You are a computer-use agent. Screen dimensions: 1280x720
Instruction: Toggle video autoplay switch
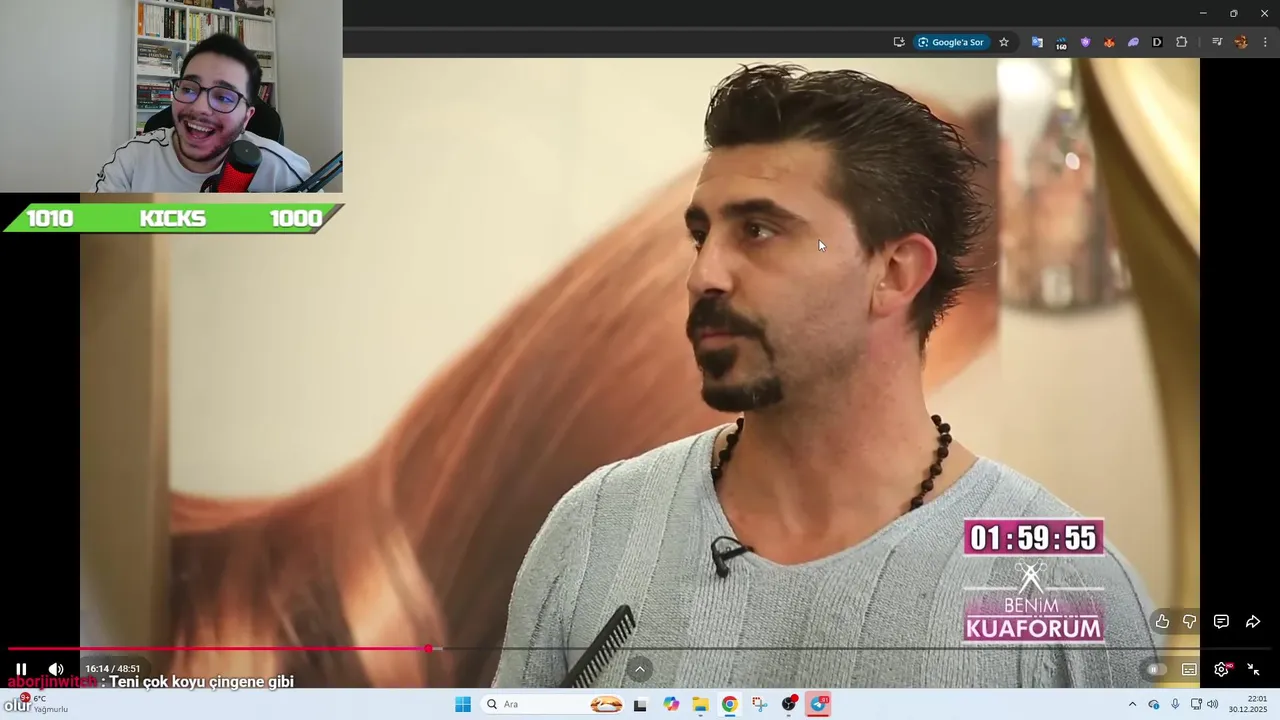click(x=1157, y=670)
